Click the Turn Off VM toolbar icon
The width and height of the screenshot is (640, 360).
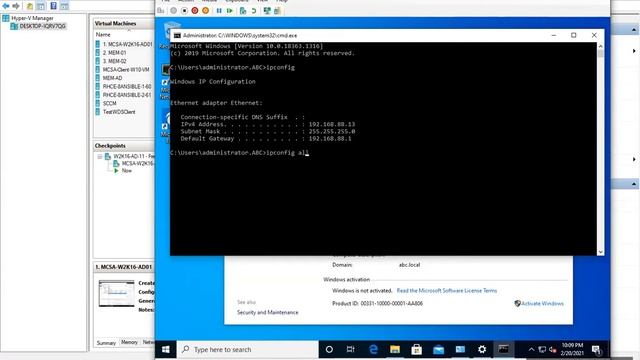[x=184, y=11]
